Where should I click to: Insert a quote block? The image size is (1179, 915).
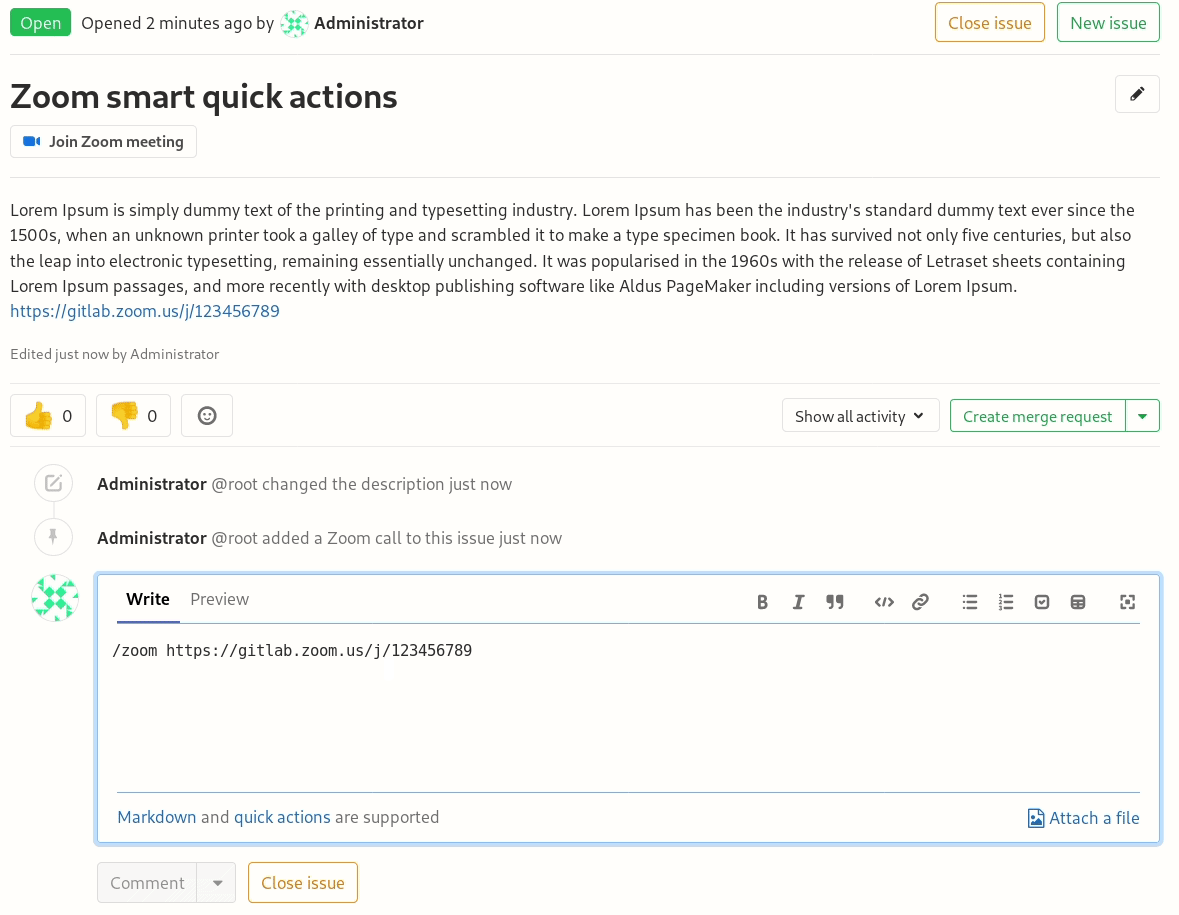[835, 602]
